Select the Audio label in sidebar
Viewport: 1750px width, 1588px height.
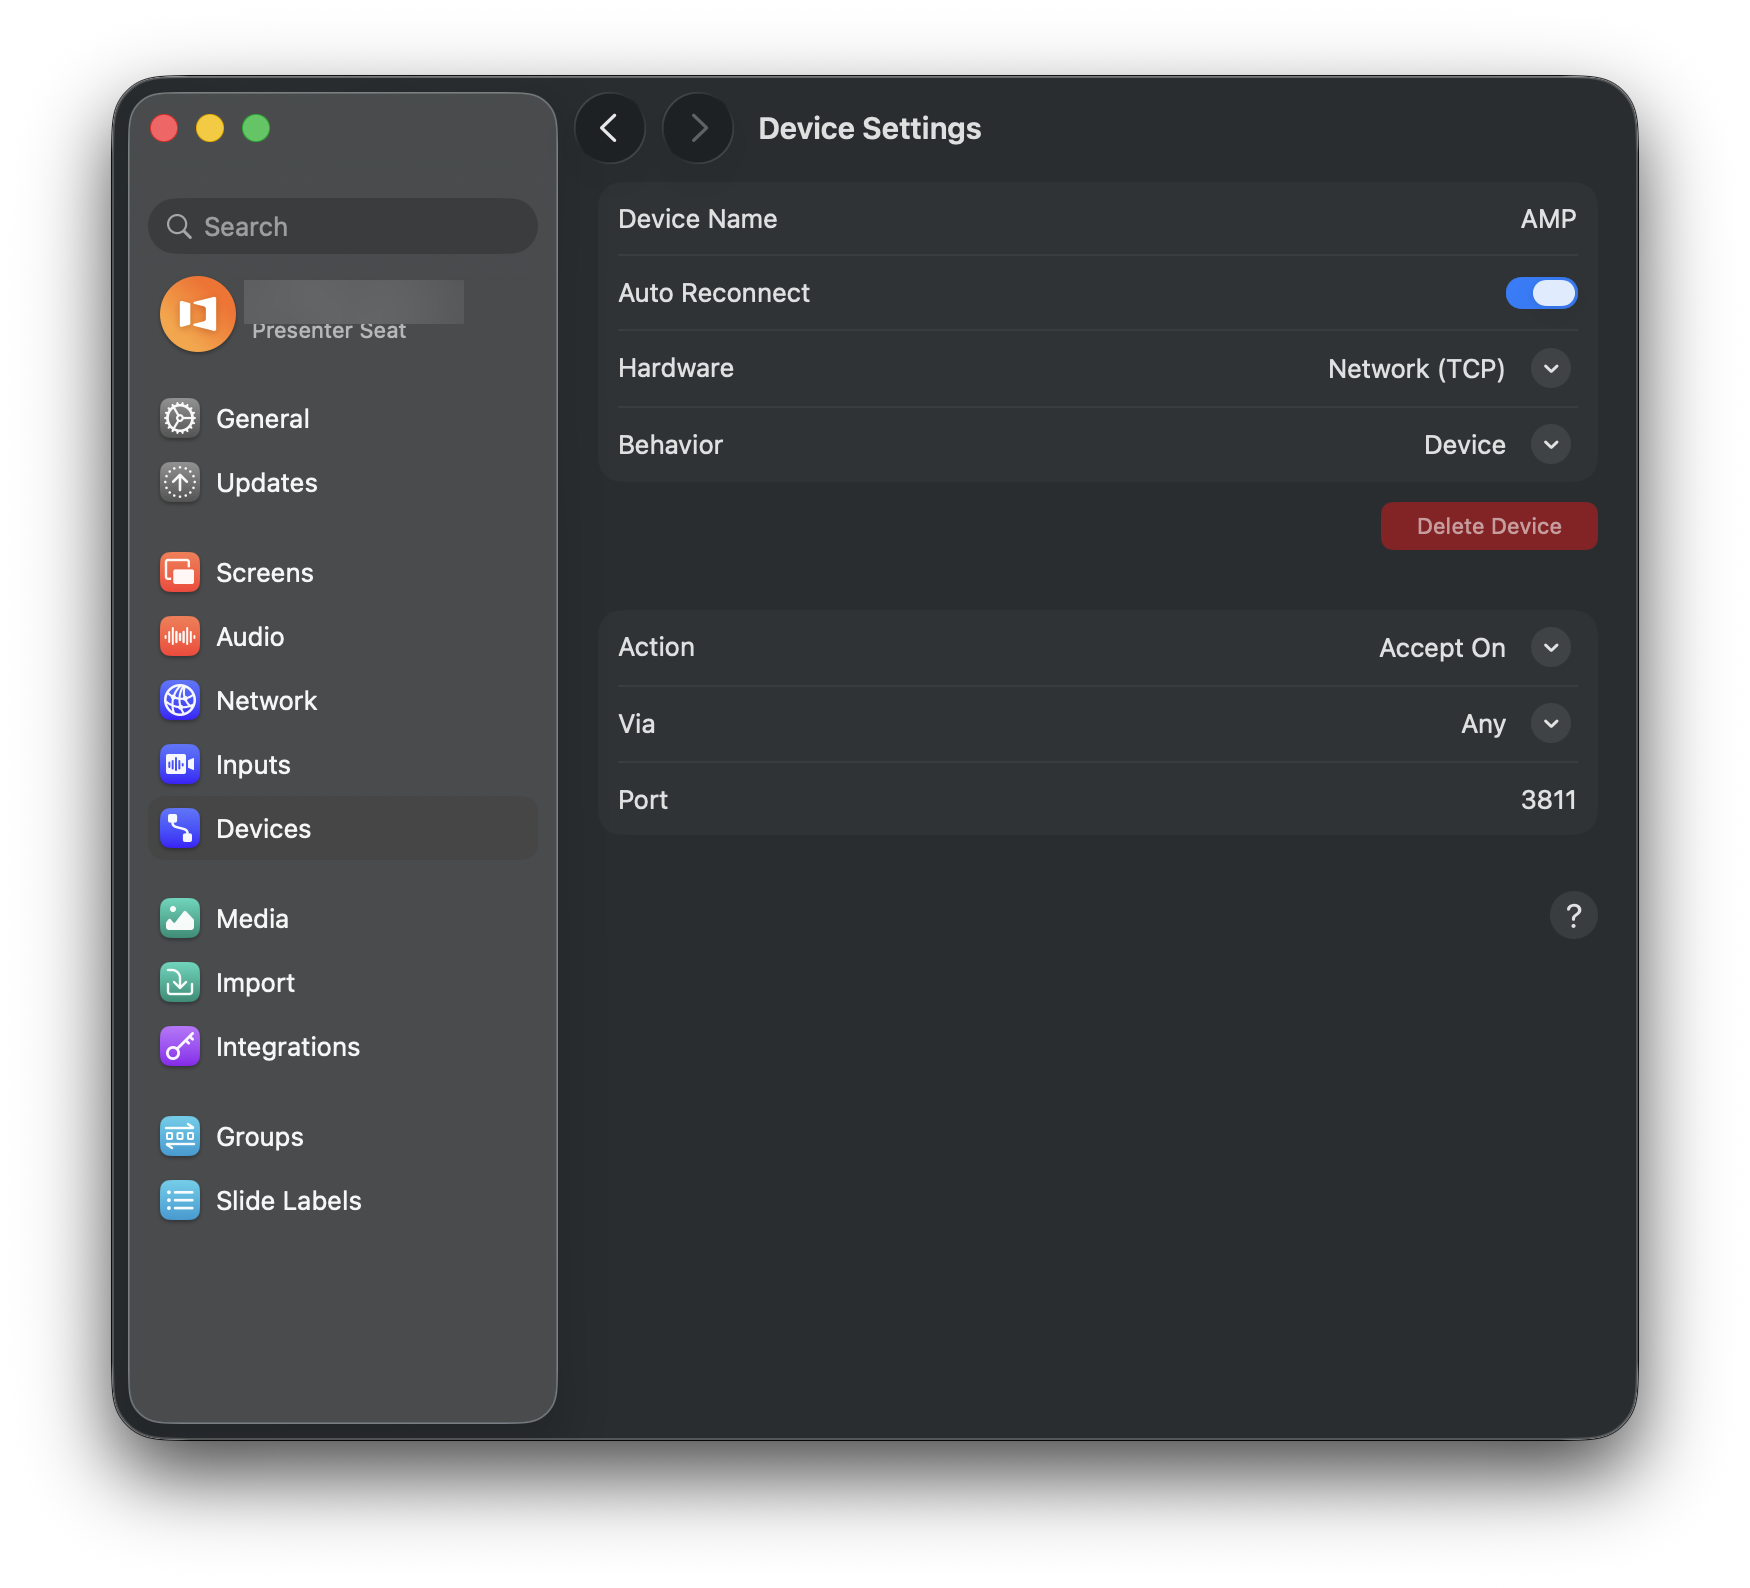tap(250, 637)
